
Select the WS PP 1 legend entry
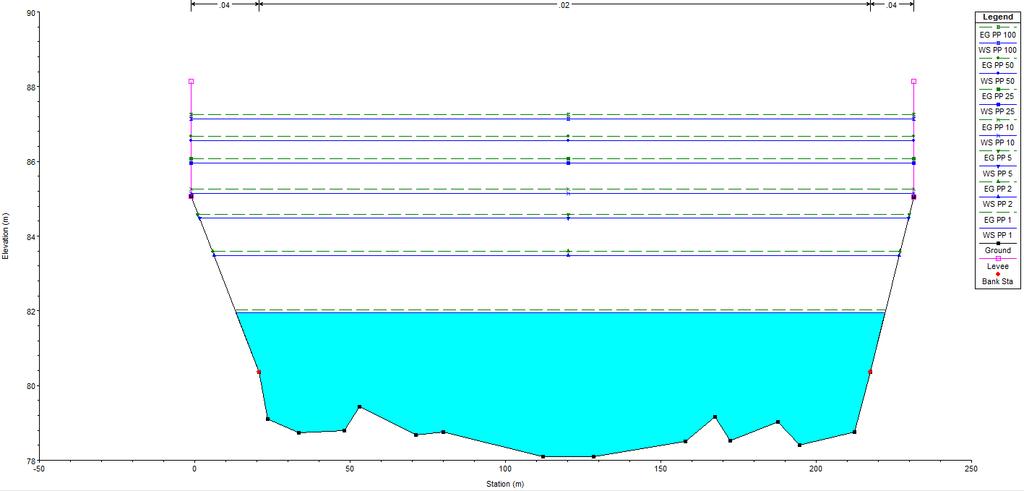997,236
